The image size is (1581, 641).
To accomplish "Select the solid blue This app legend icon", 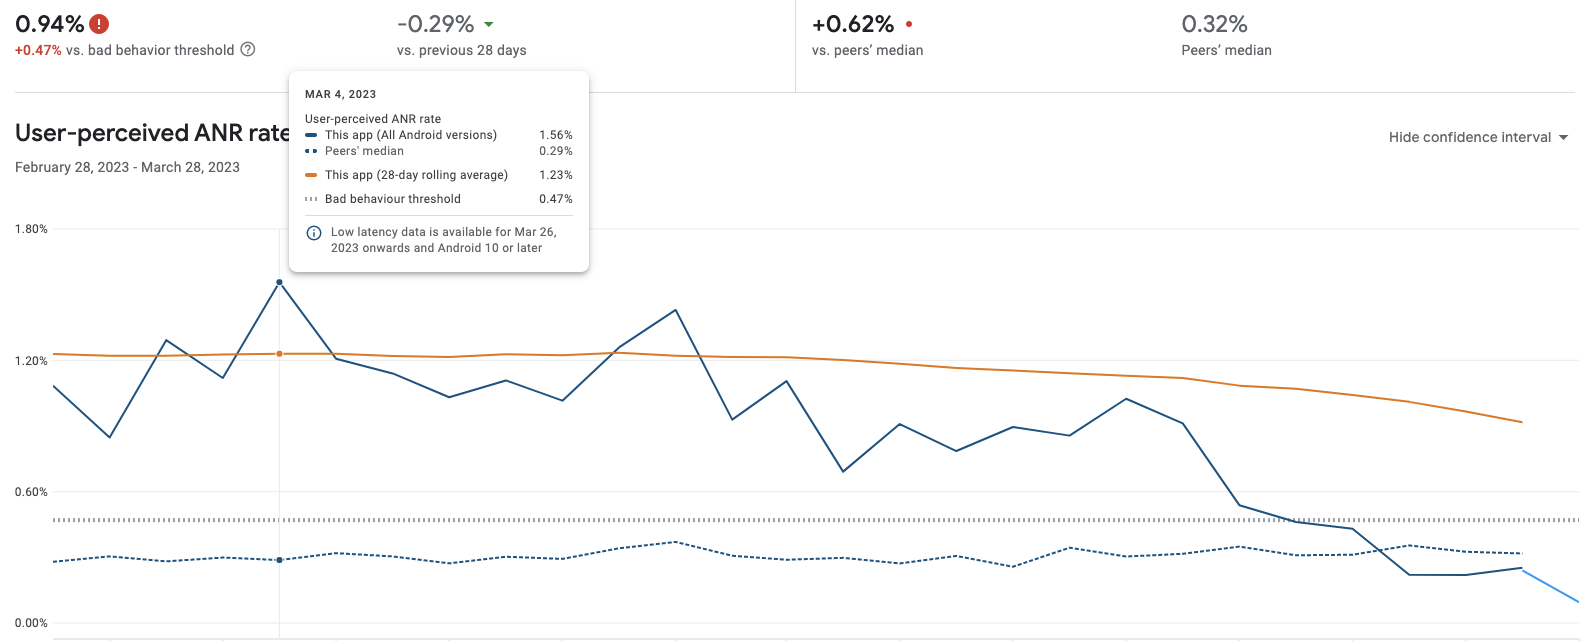I will click(312, 135).
